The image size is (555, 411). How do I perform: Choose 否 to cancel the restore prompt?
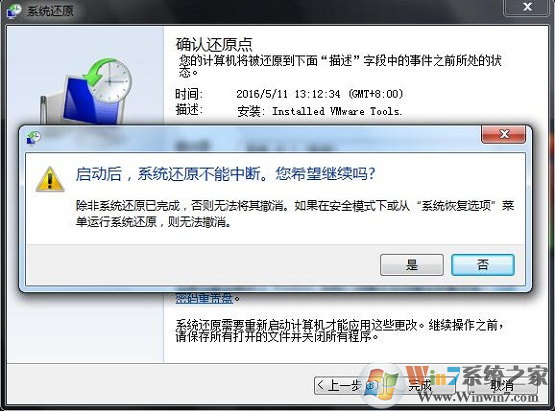pyautogui.click(x=483, y=265)
